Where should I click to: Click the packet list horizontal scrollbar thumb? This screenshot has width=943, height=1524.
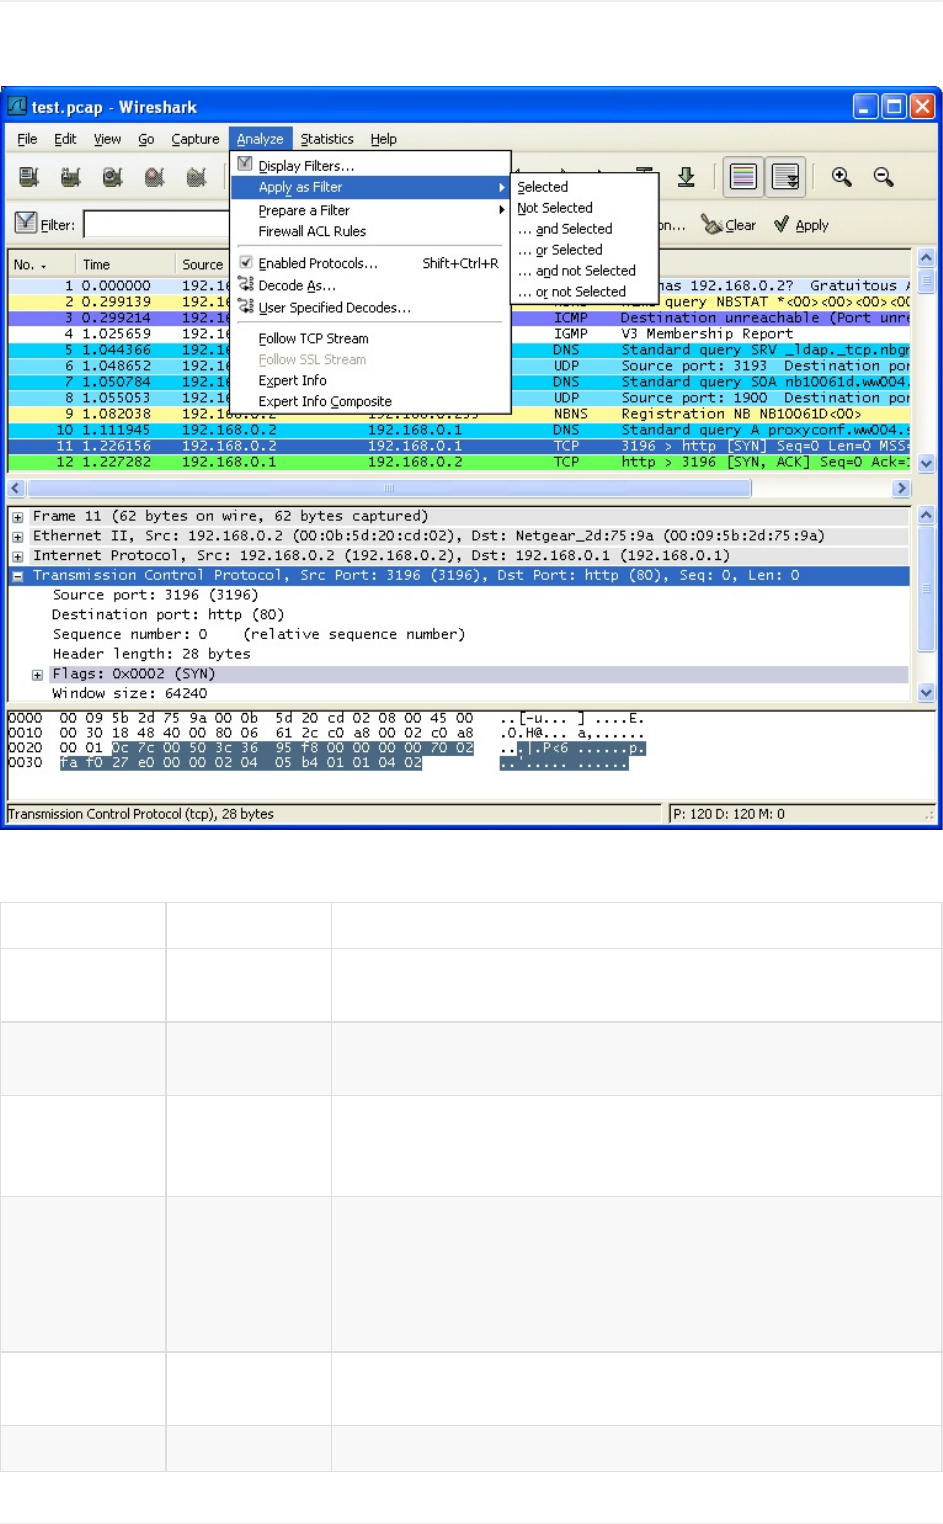389,488
